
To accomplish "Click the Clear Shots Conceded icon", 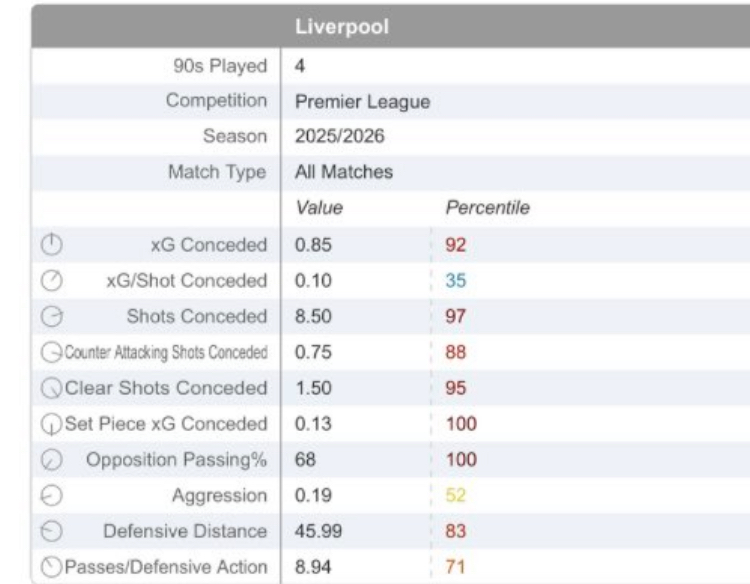I will point(53,387).
